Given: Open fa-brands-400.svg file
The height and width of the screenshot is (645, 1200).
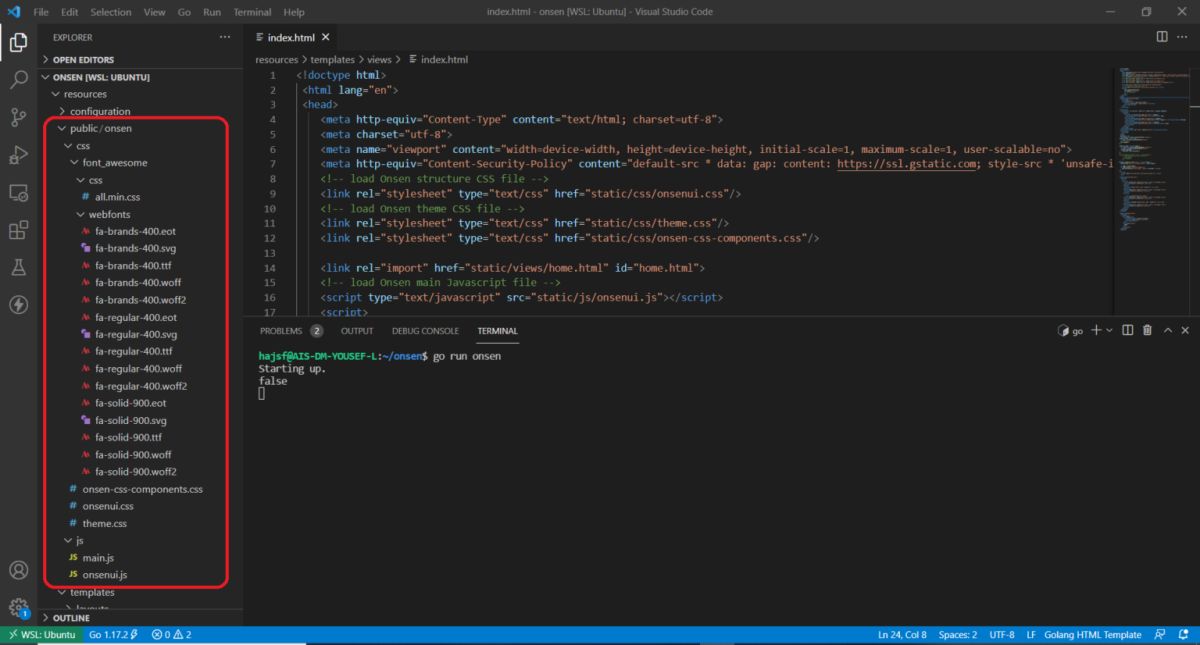Looking at the screenshot, I should tap(140, 248).
